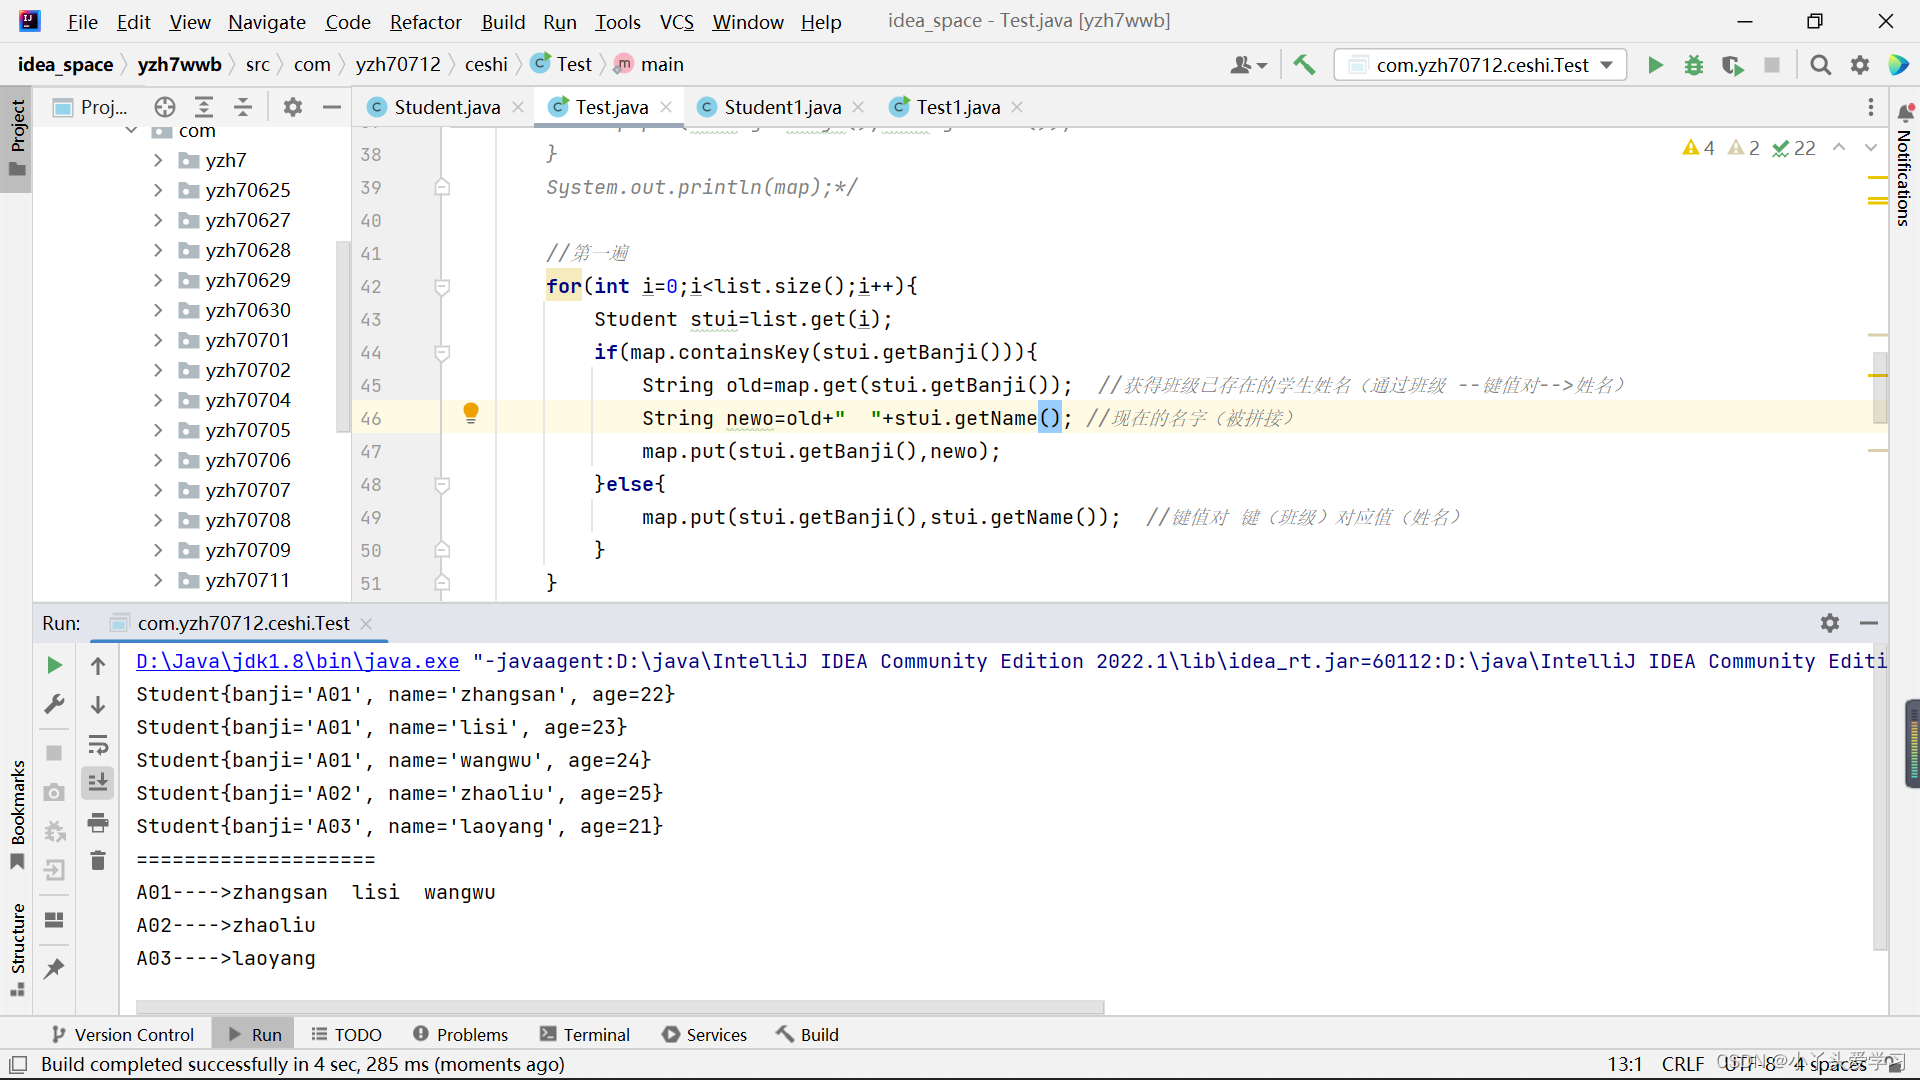
Task: Open run configuration wrench icon in Run panel
Action: (x=55, y=705)
